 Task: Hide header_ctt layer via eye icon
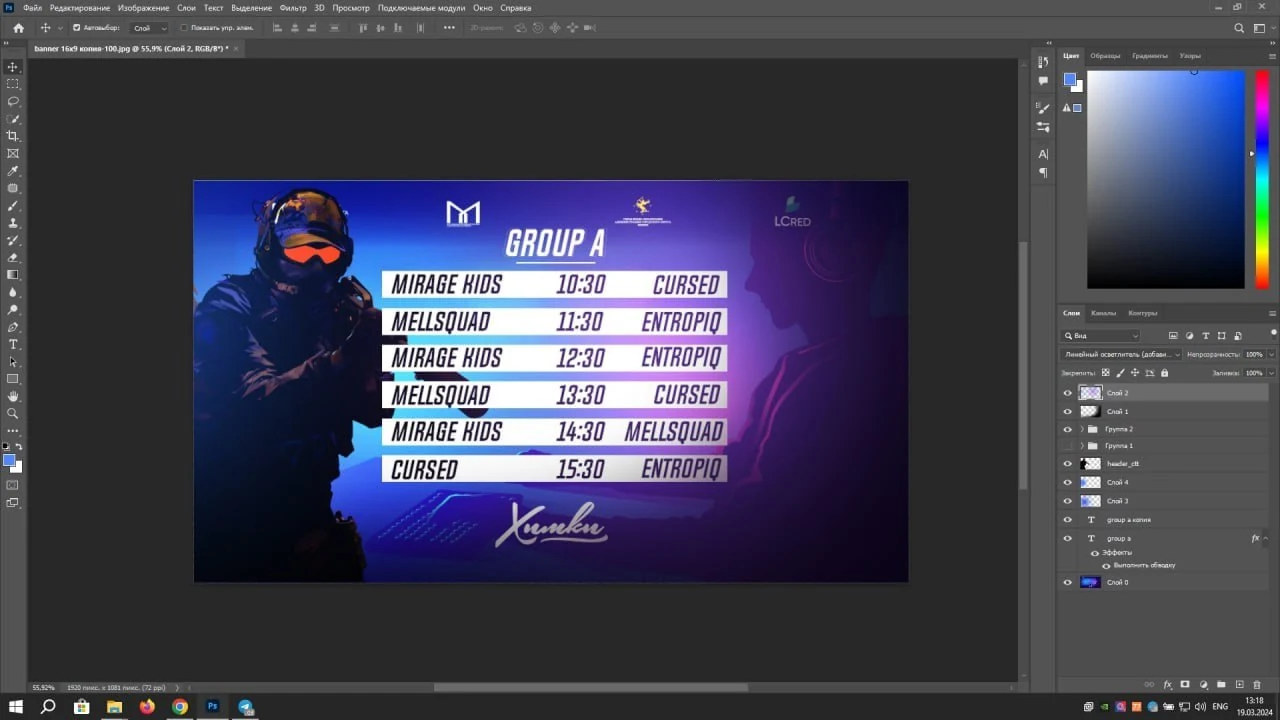(1067, 464)
